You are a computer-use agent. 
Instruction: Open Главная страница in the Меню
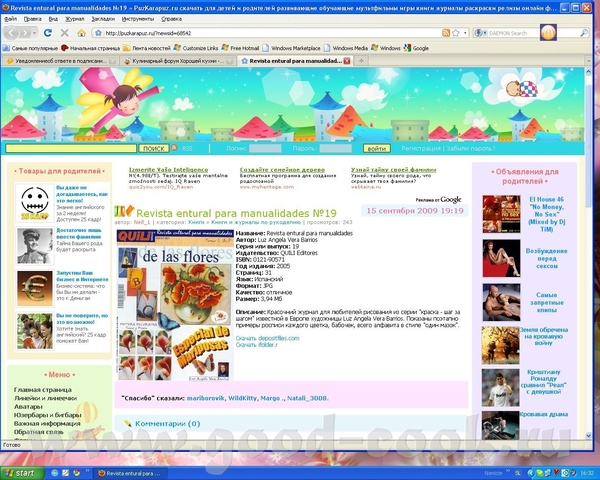43,390
